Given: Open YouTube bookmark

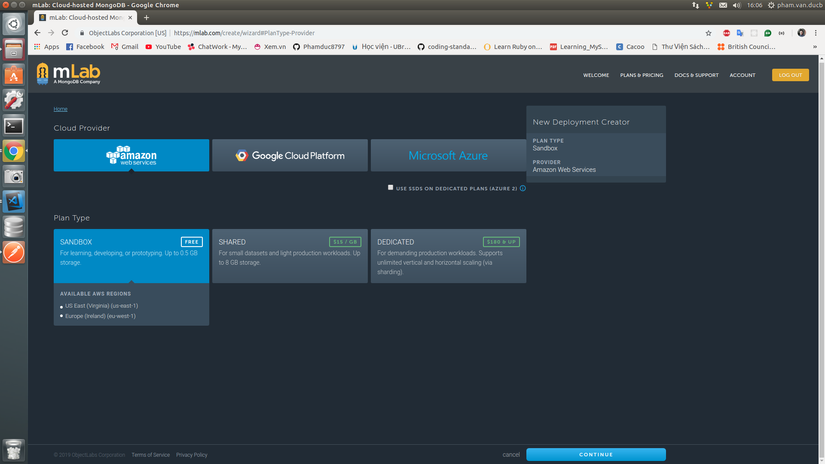Looking at the screenshot, I should tap(163, 47).
